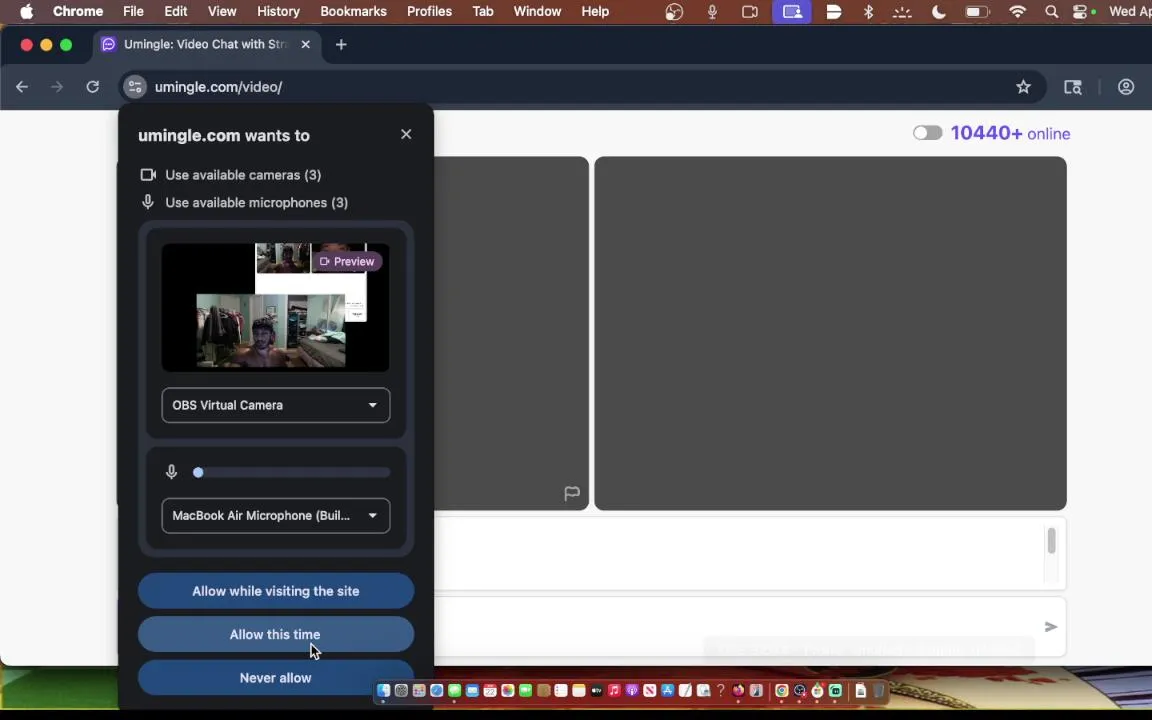Click the report flag icon on video panel

572,493
